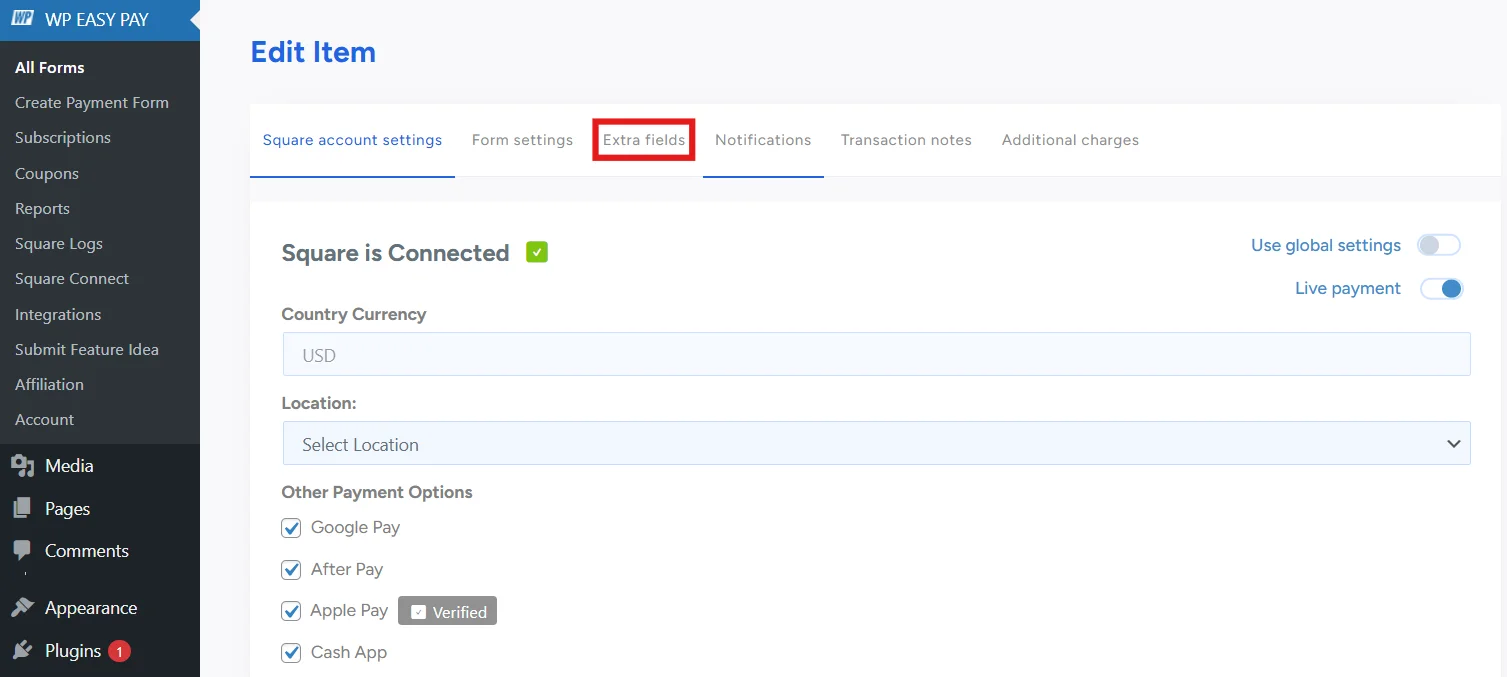This screenshot has height=677, width=1507.
Task: Click the Location: label text
Action: tap(319, 403)
